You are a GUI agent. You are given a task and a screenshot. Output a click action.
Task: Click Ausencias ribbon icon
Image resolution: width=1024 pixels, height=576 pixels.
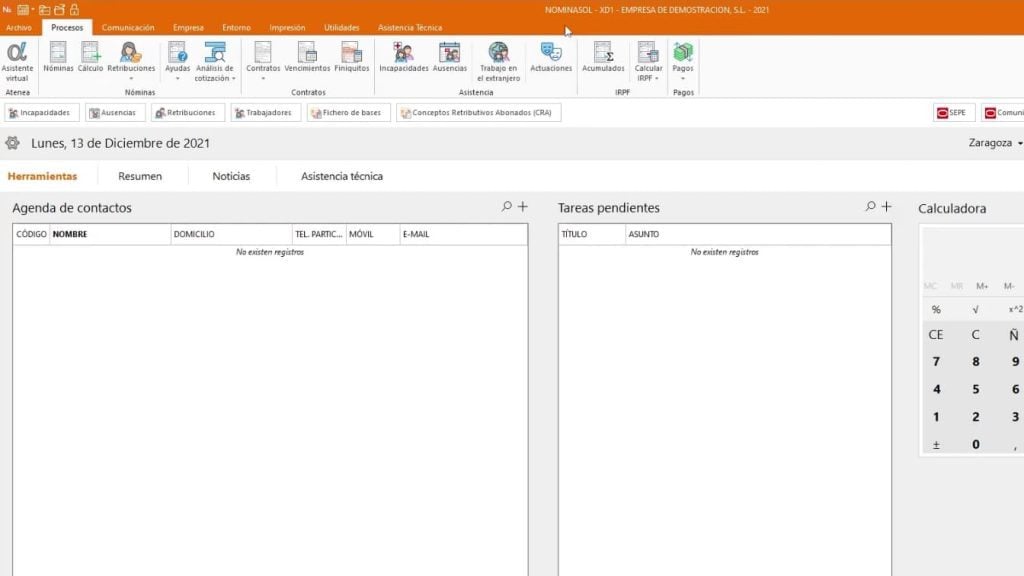(449, 57)
